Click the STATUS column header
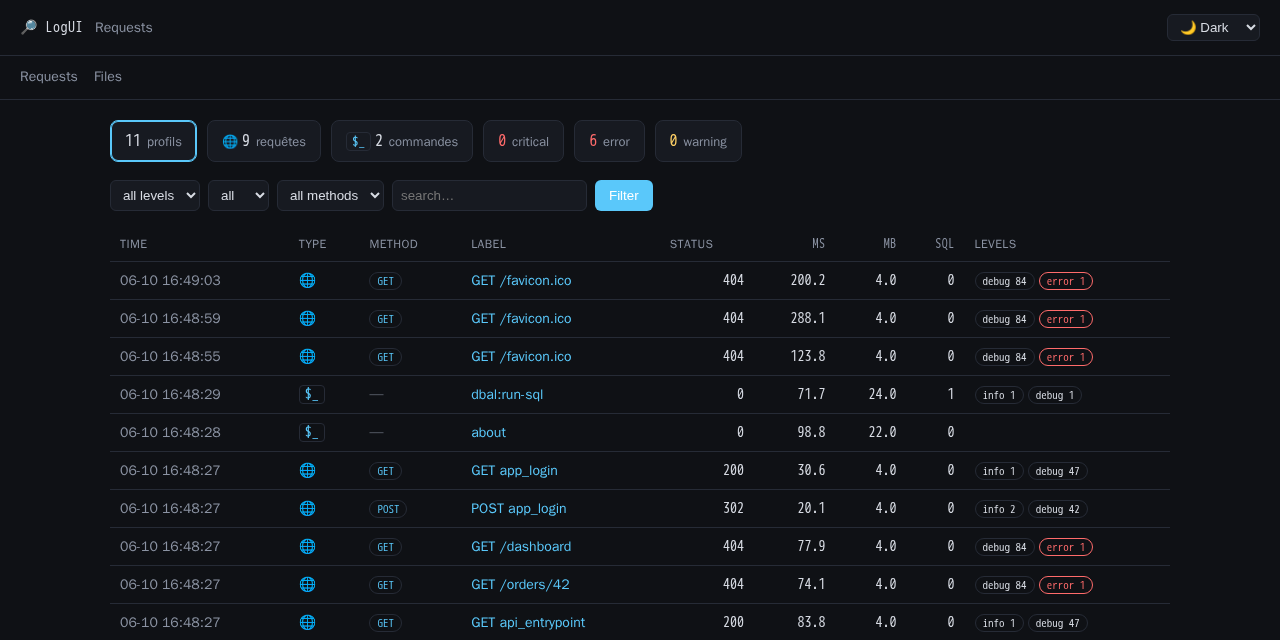Image resolution: width=1280 pixels, height=640 pixels. (x=691, y=244)
